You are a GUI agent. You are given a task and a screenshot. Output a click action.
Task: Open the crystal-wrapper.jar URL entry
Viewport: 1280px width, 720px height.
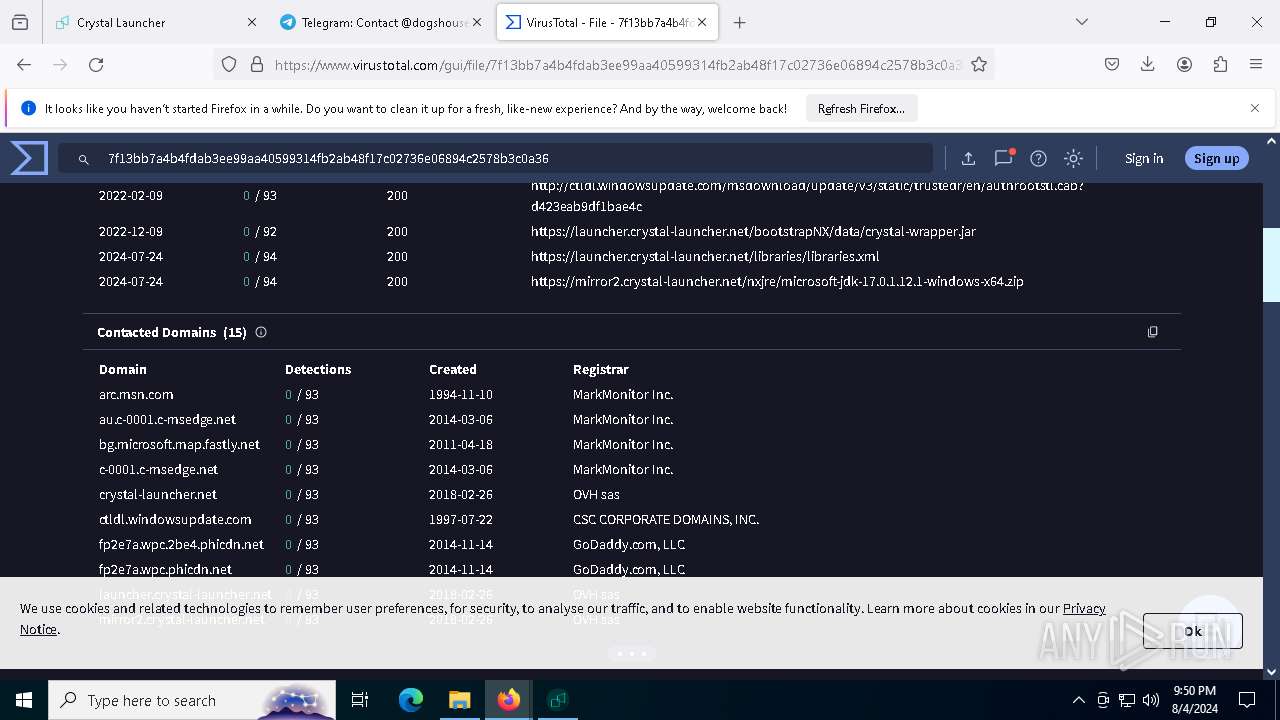click(753, 231)
